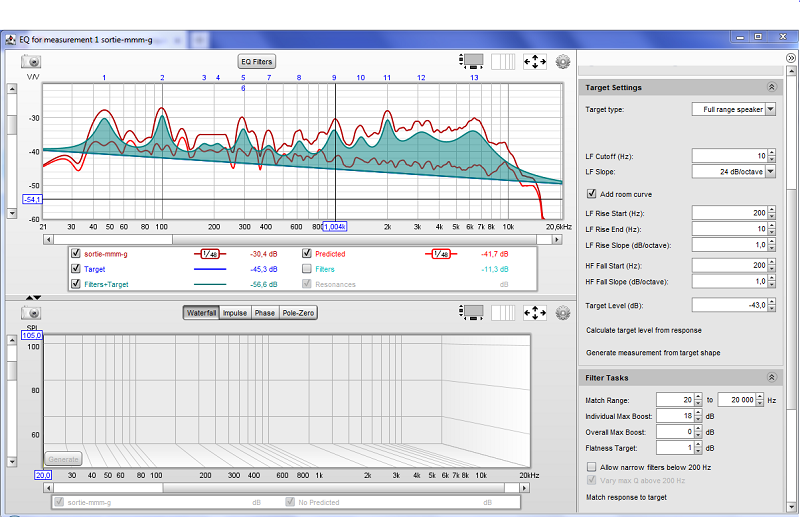Enable Allow narrow filters below 200 Hz
800x517 pixels.
(x=591, y=466)
